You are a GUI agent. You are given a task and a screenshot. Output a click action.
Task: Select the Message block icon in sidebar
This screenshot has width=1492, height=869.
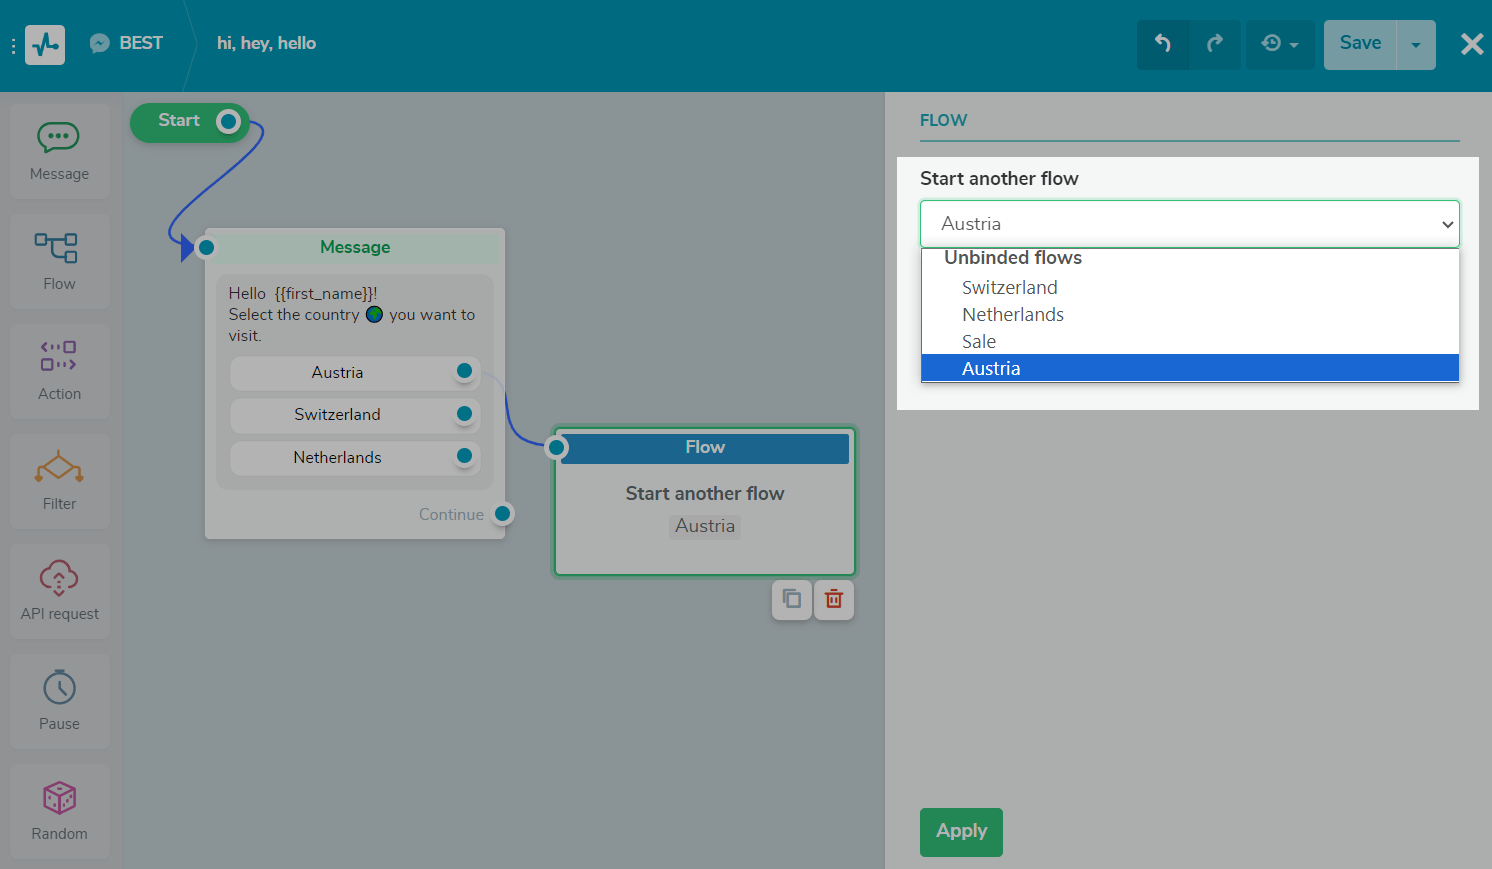(x=59, y=138)
